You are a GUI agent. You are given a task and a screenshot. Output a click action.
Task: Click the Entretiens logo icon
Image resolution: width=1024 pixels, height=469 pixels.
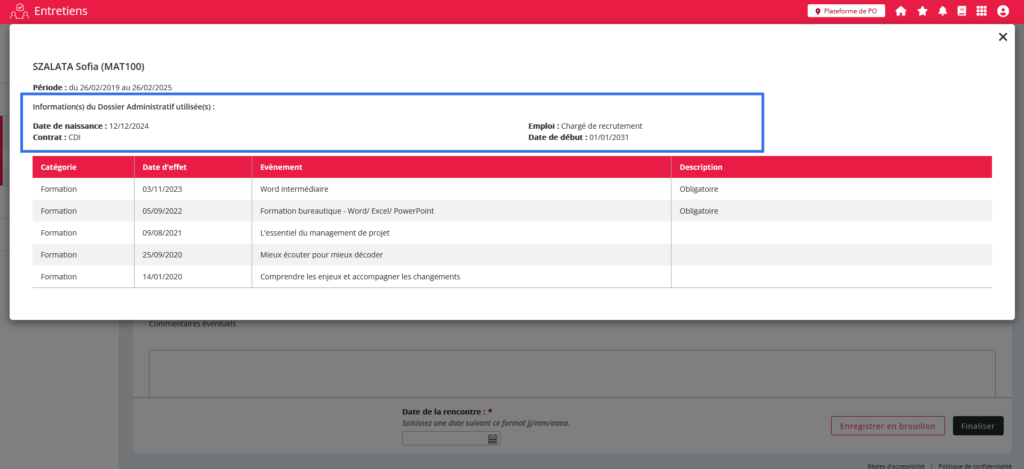click(17, 11)
